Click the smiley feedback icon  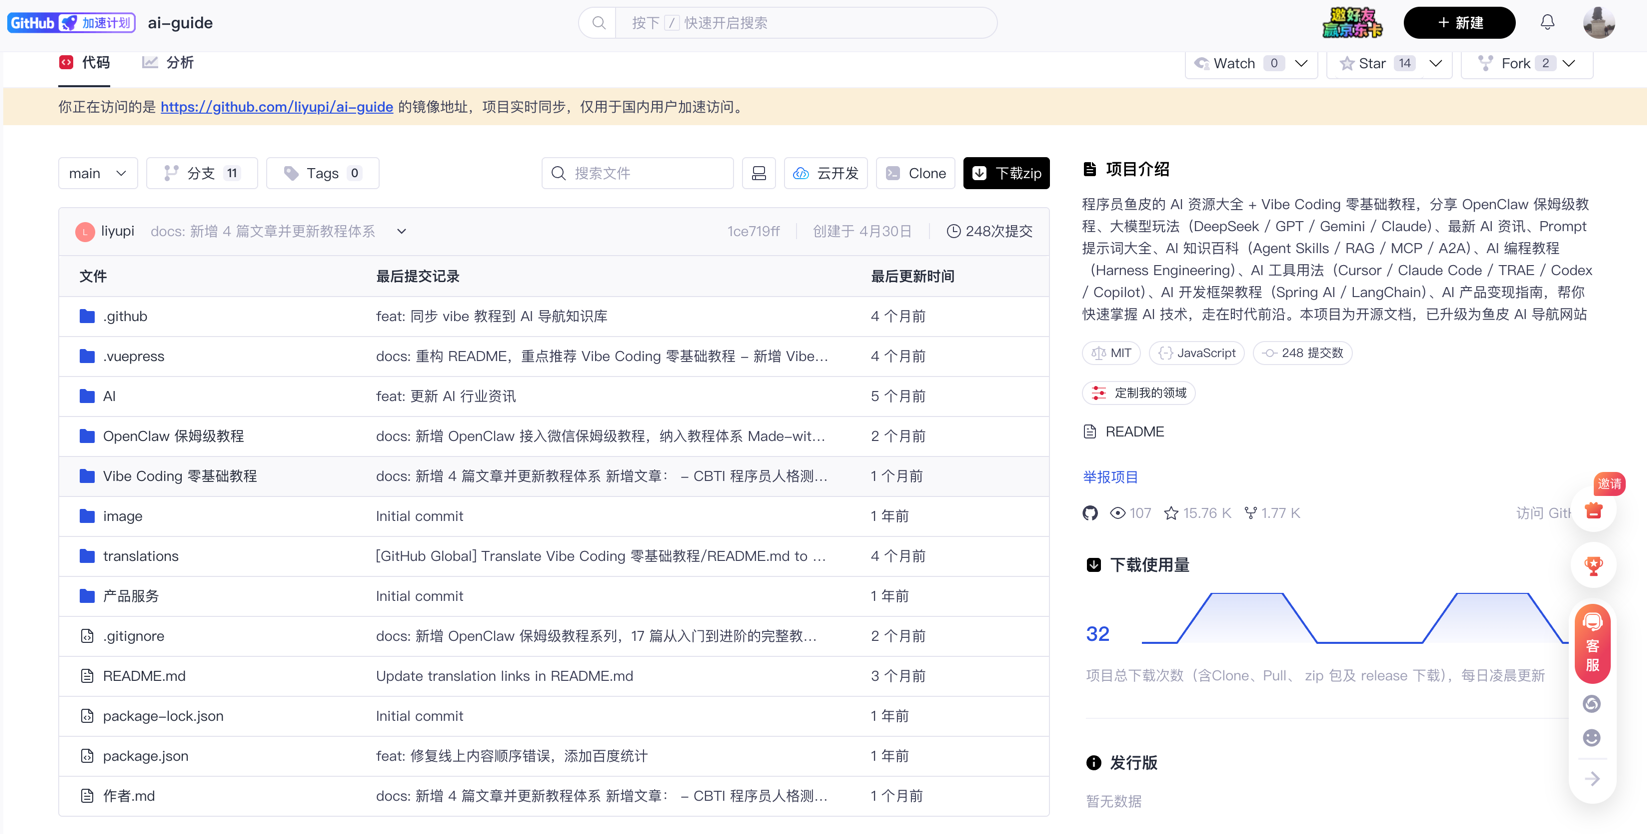pyautogui.click(x=1592, y=738)
